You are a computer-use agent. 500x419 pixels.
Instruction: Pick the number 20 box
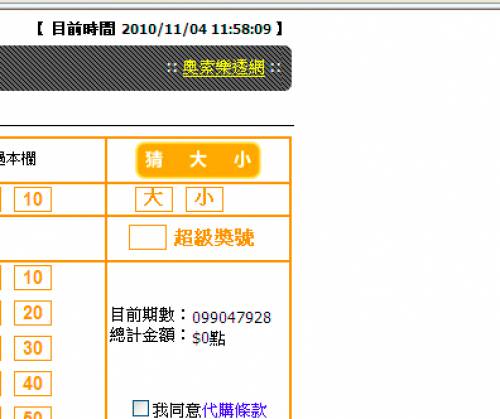[x=33, y=313]
